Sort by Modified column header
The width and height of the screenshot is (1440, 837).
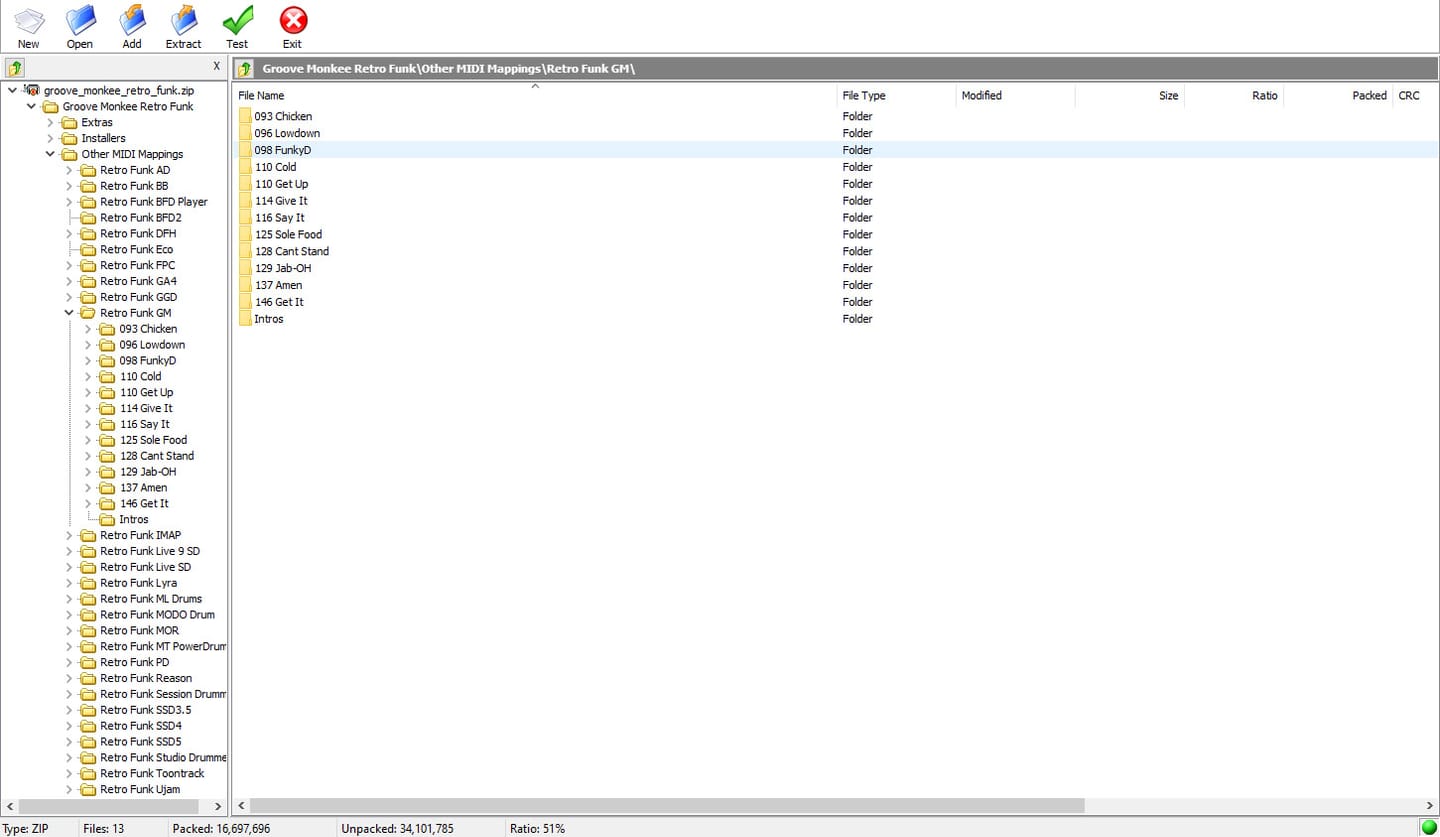(x=1015, y=95)
